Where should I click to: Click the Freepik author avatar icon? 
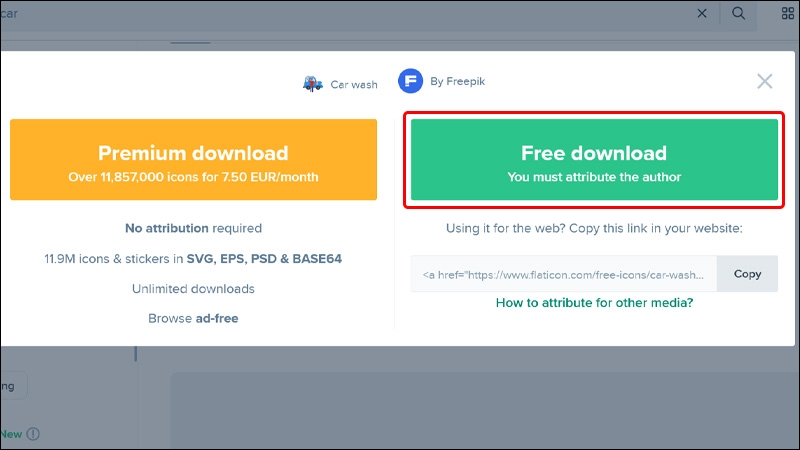point(410,81)
